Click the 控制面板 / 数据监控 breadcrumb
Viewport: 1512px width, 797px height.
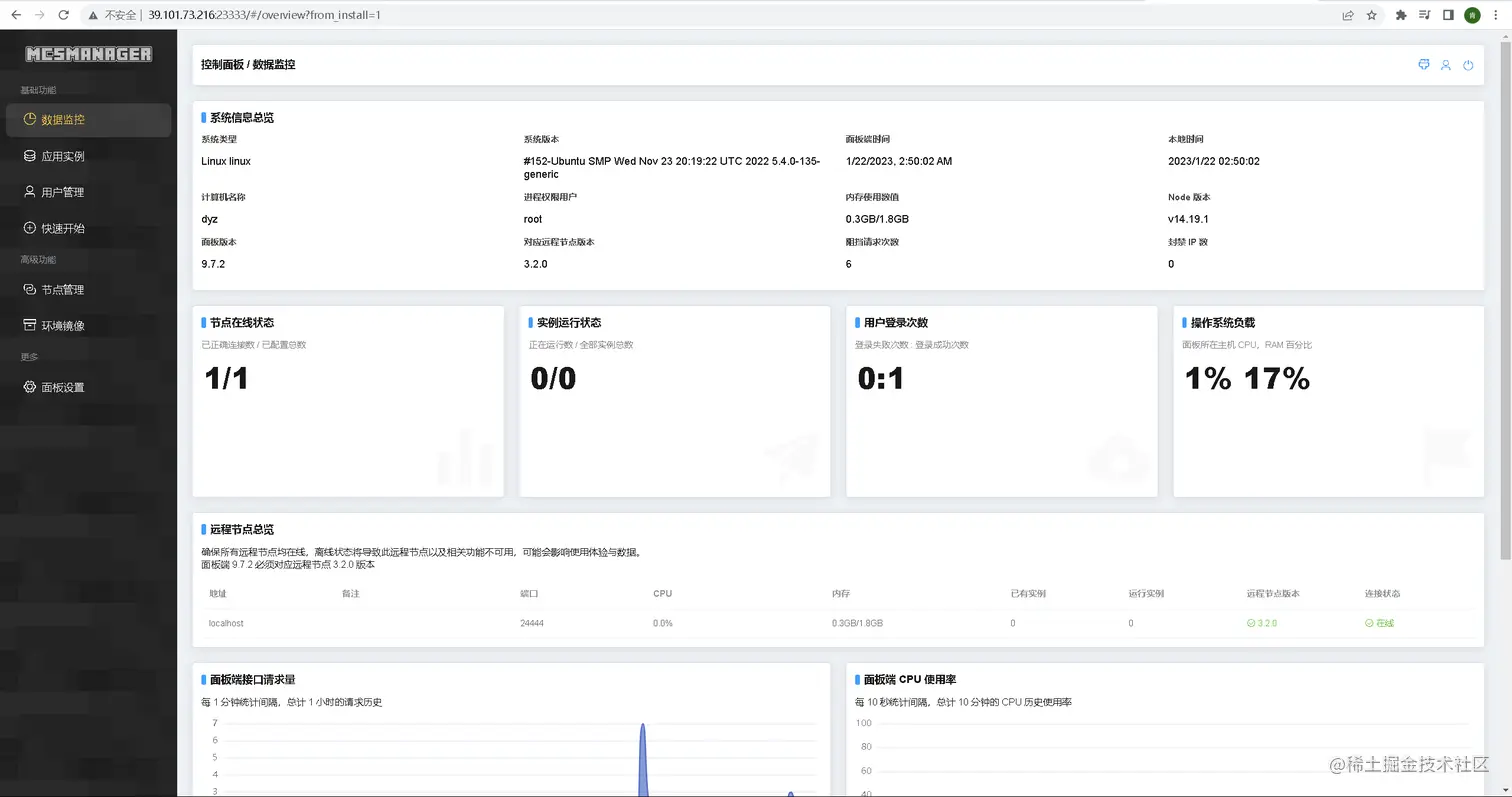point(248,65)
